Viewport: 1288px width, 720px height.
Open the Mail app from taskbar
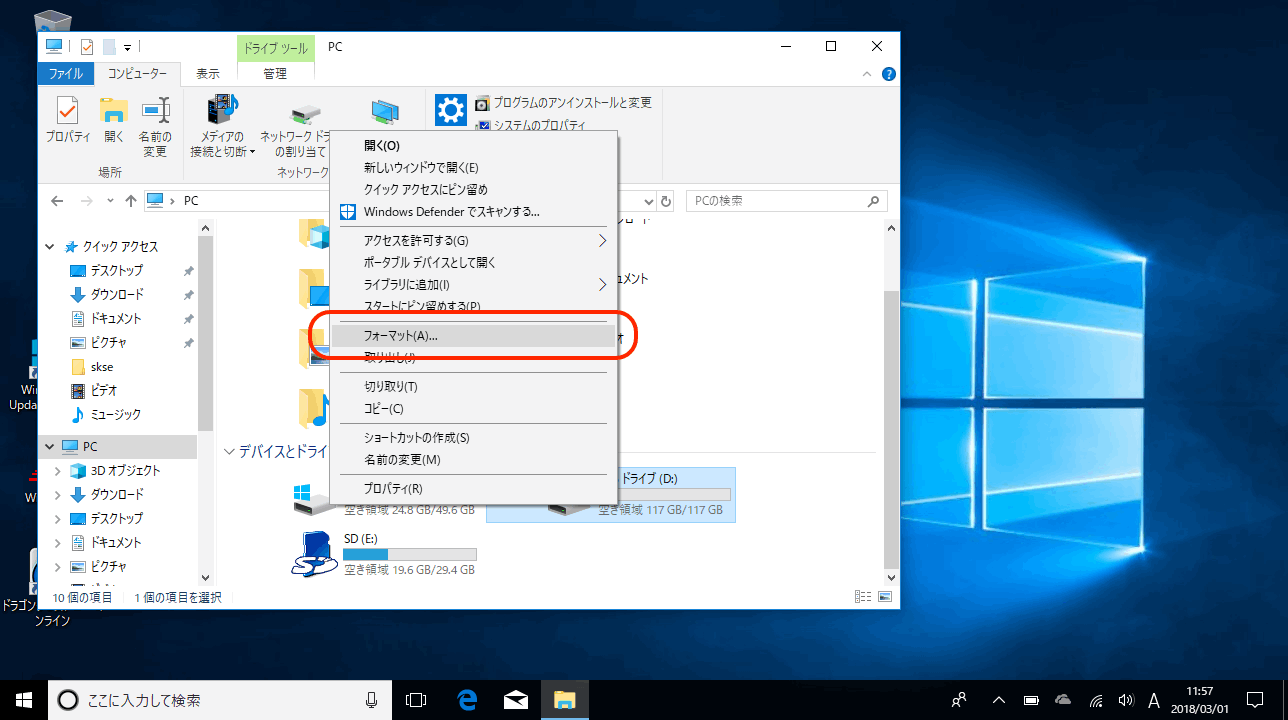tap(516, 700)
